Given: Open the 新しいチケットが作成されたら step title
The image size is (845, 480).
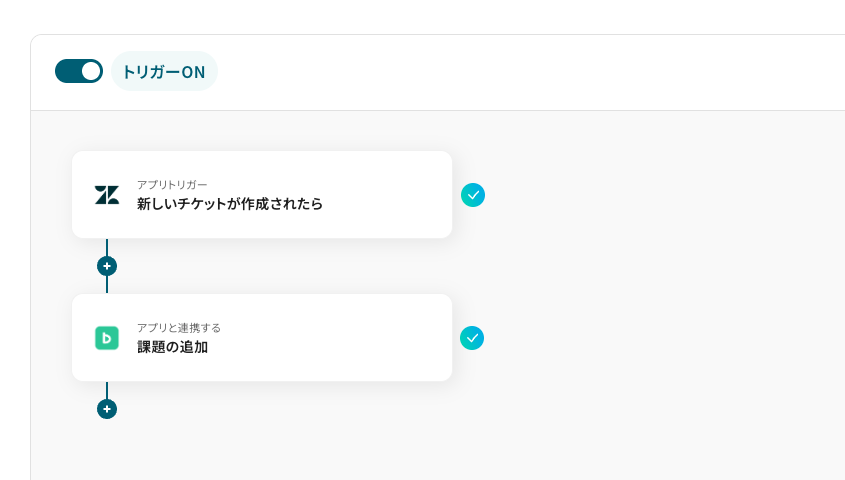Looking at the screenshot, I should (x=230, y=204).
